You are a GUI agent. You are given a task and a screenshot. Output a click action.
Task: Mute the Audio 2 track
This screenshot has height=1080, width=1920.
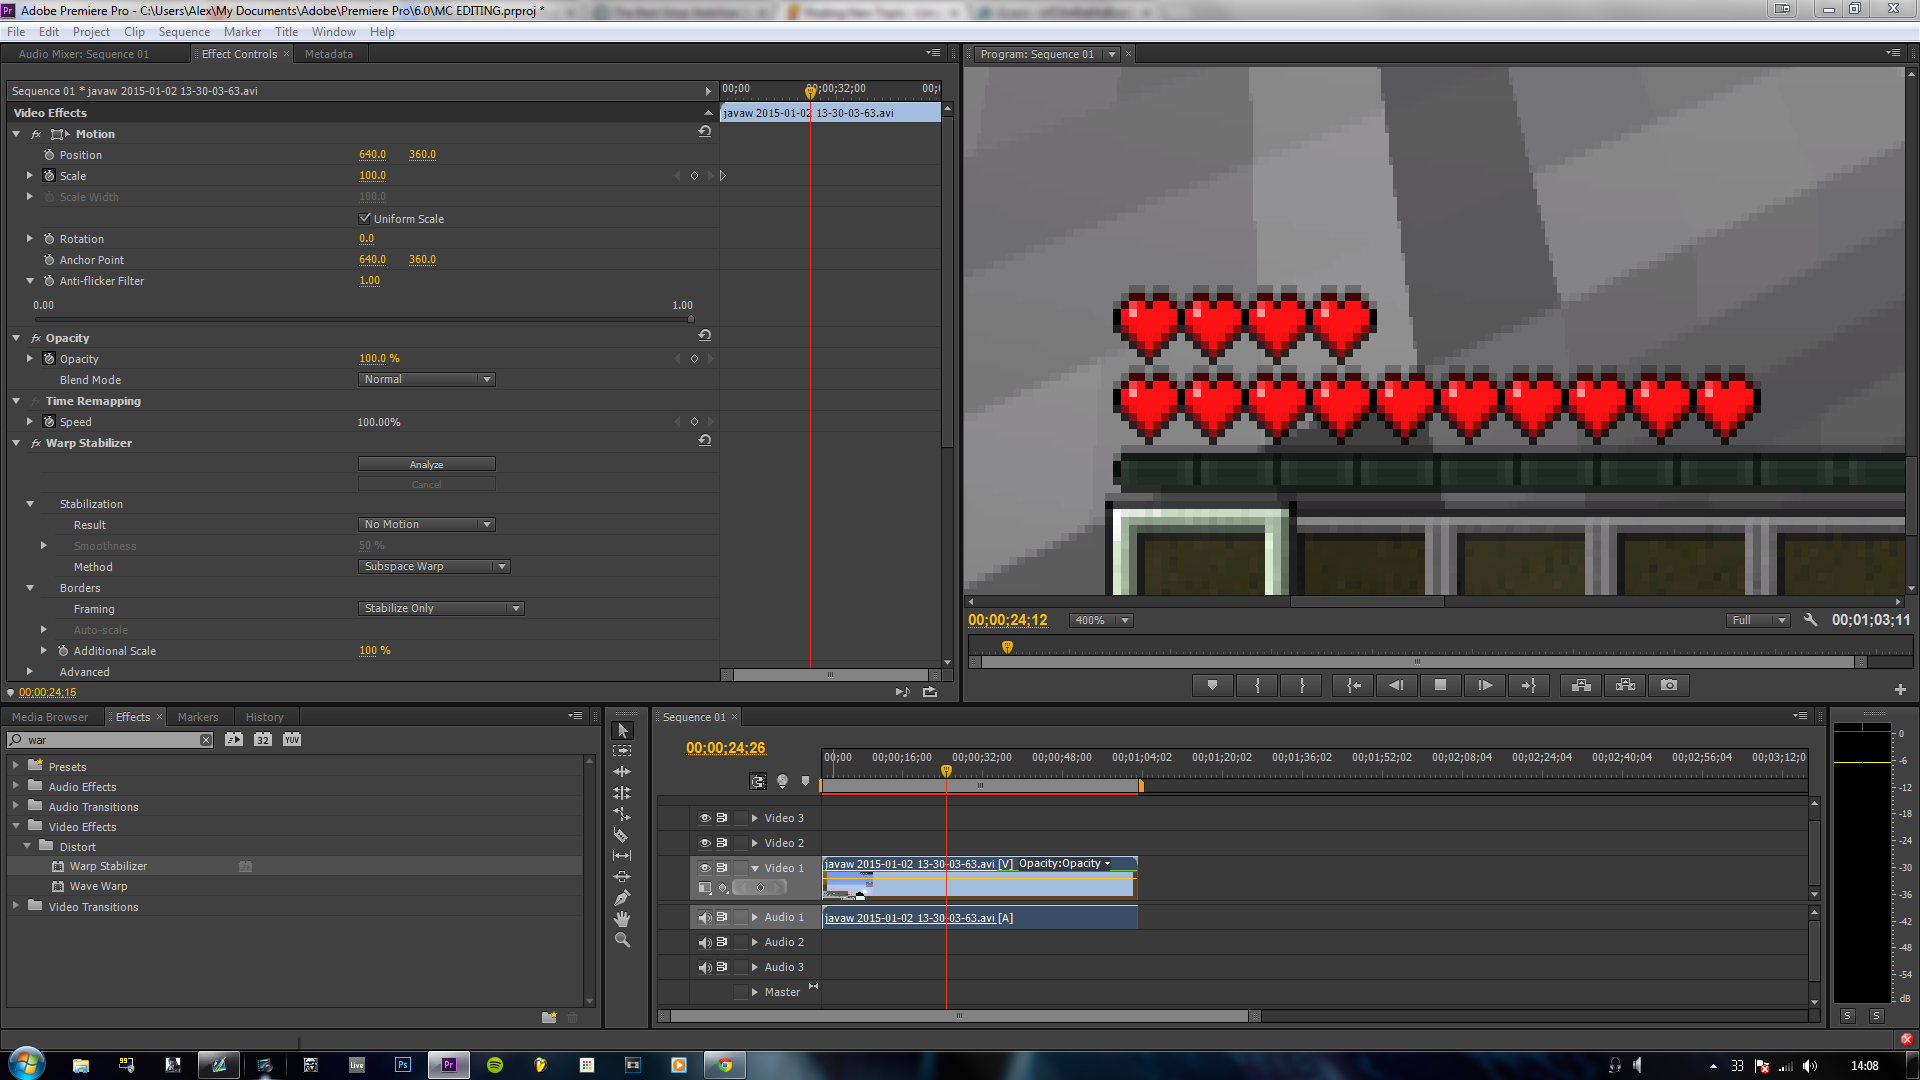pos(705,942)
